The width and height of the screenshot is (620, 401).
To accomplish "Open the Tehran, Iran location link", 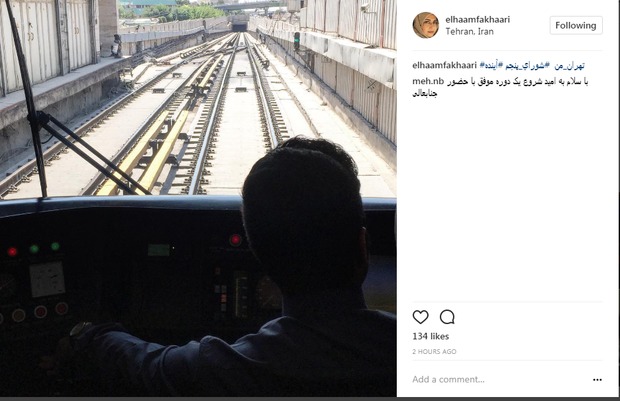I will (469, 32).
